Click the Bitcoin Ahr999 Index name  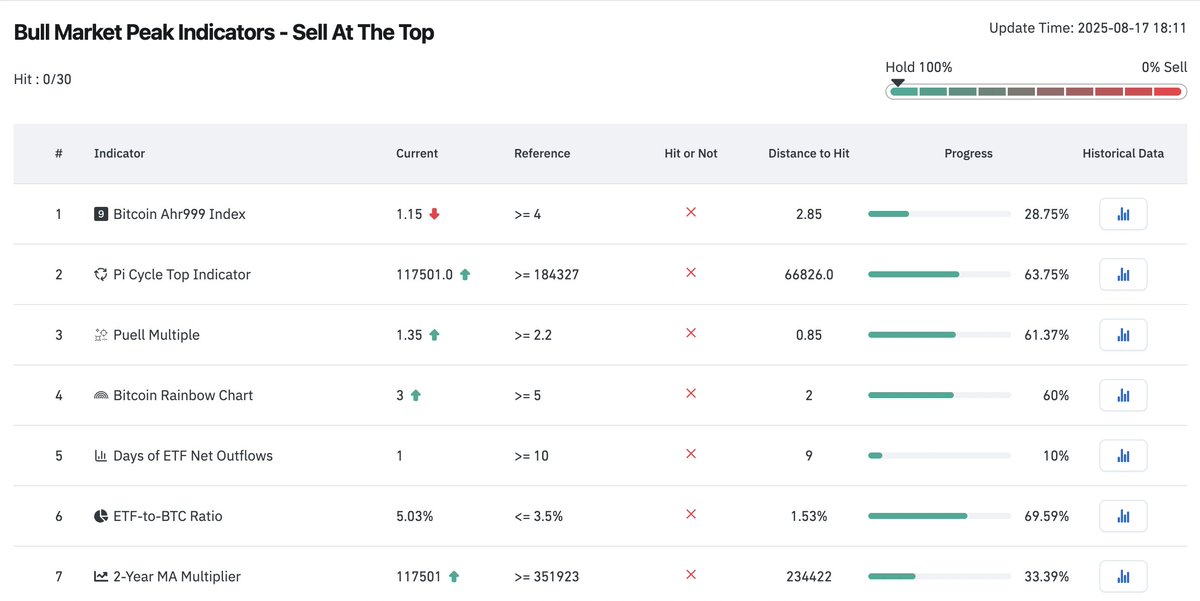click(x=179, y=214)
